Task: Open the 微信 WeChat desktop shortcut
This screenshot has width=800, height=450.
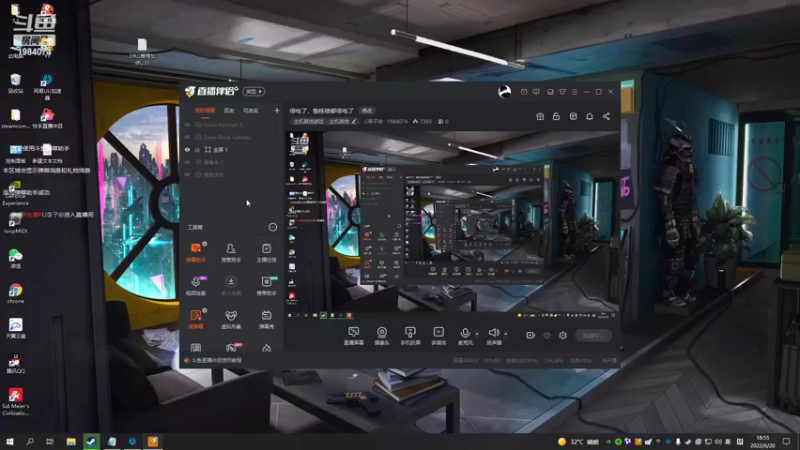Action: coord(15,258)
